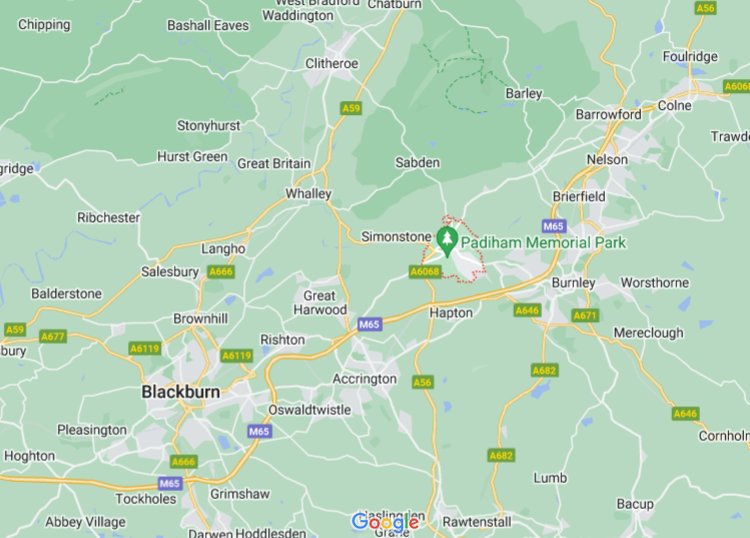The image size is (750, 538).
Task: Click the Blackburn city label
Action: click(181, 392)
